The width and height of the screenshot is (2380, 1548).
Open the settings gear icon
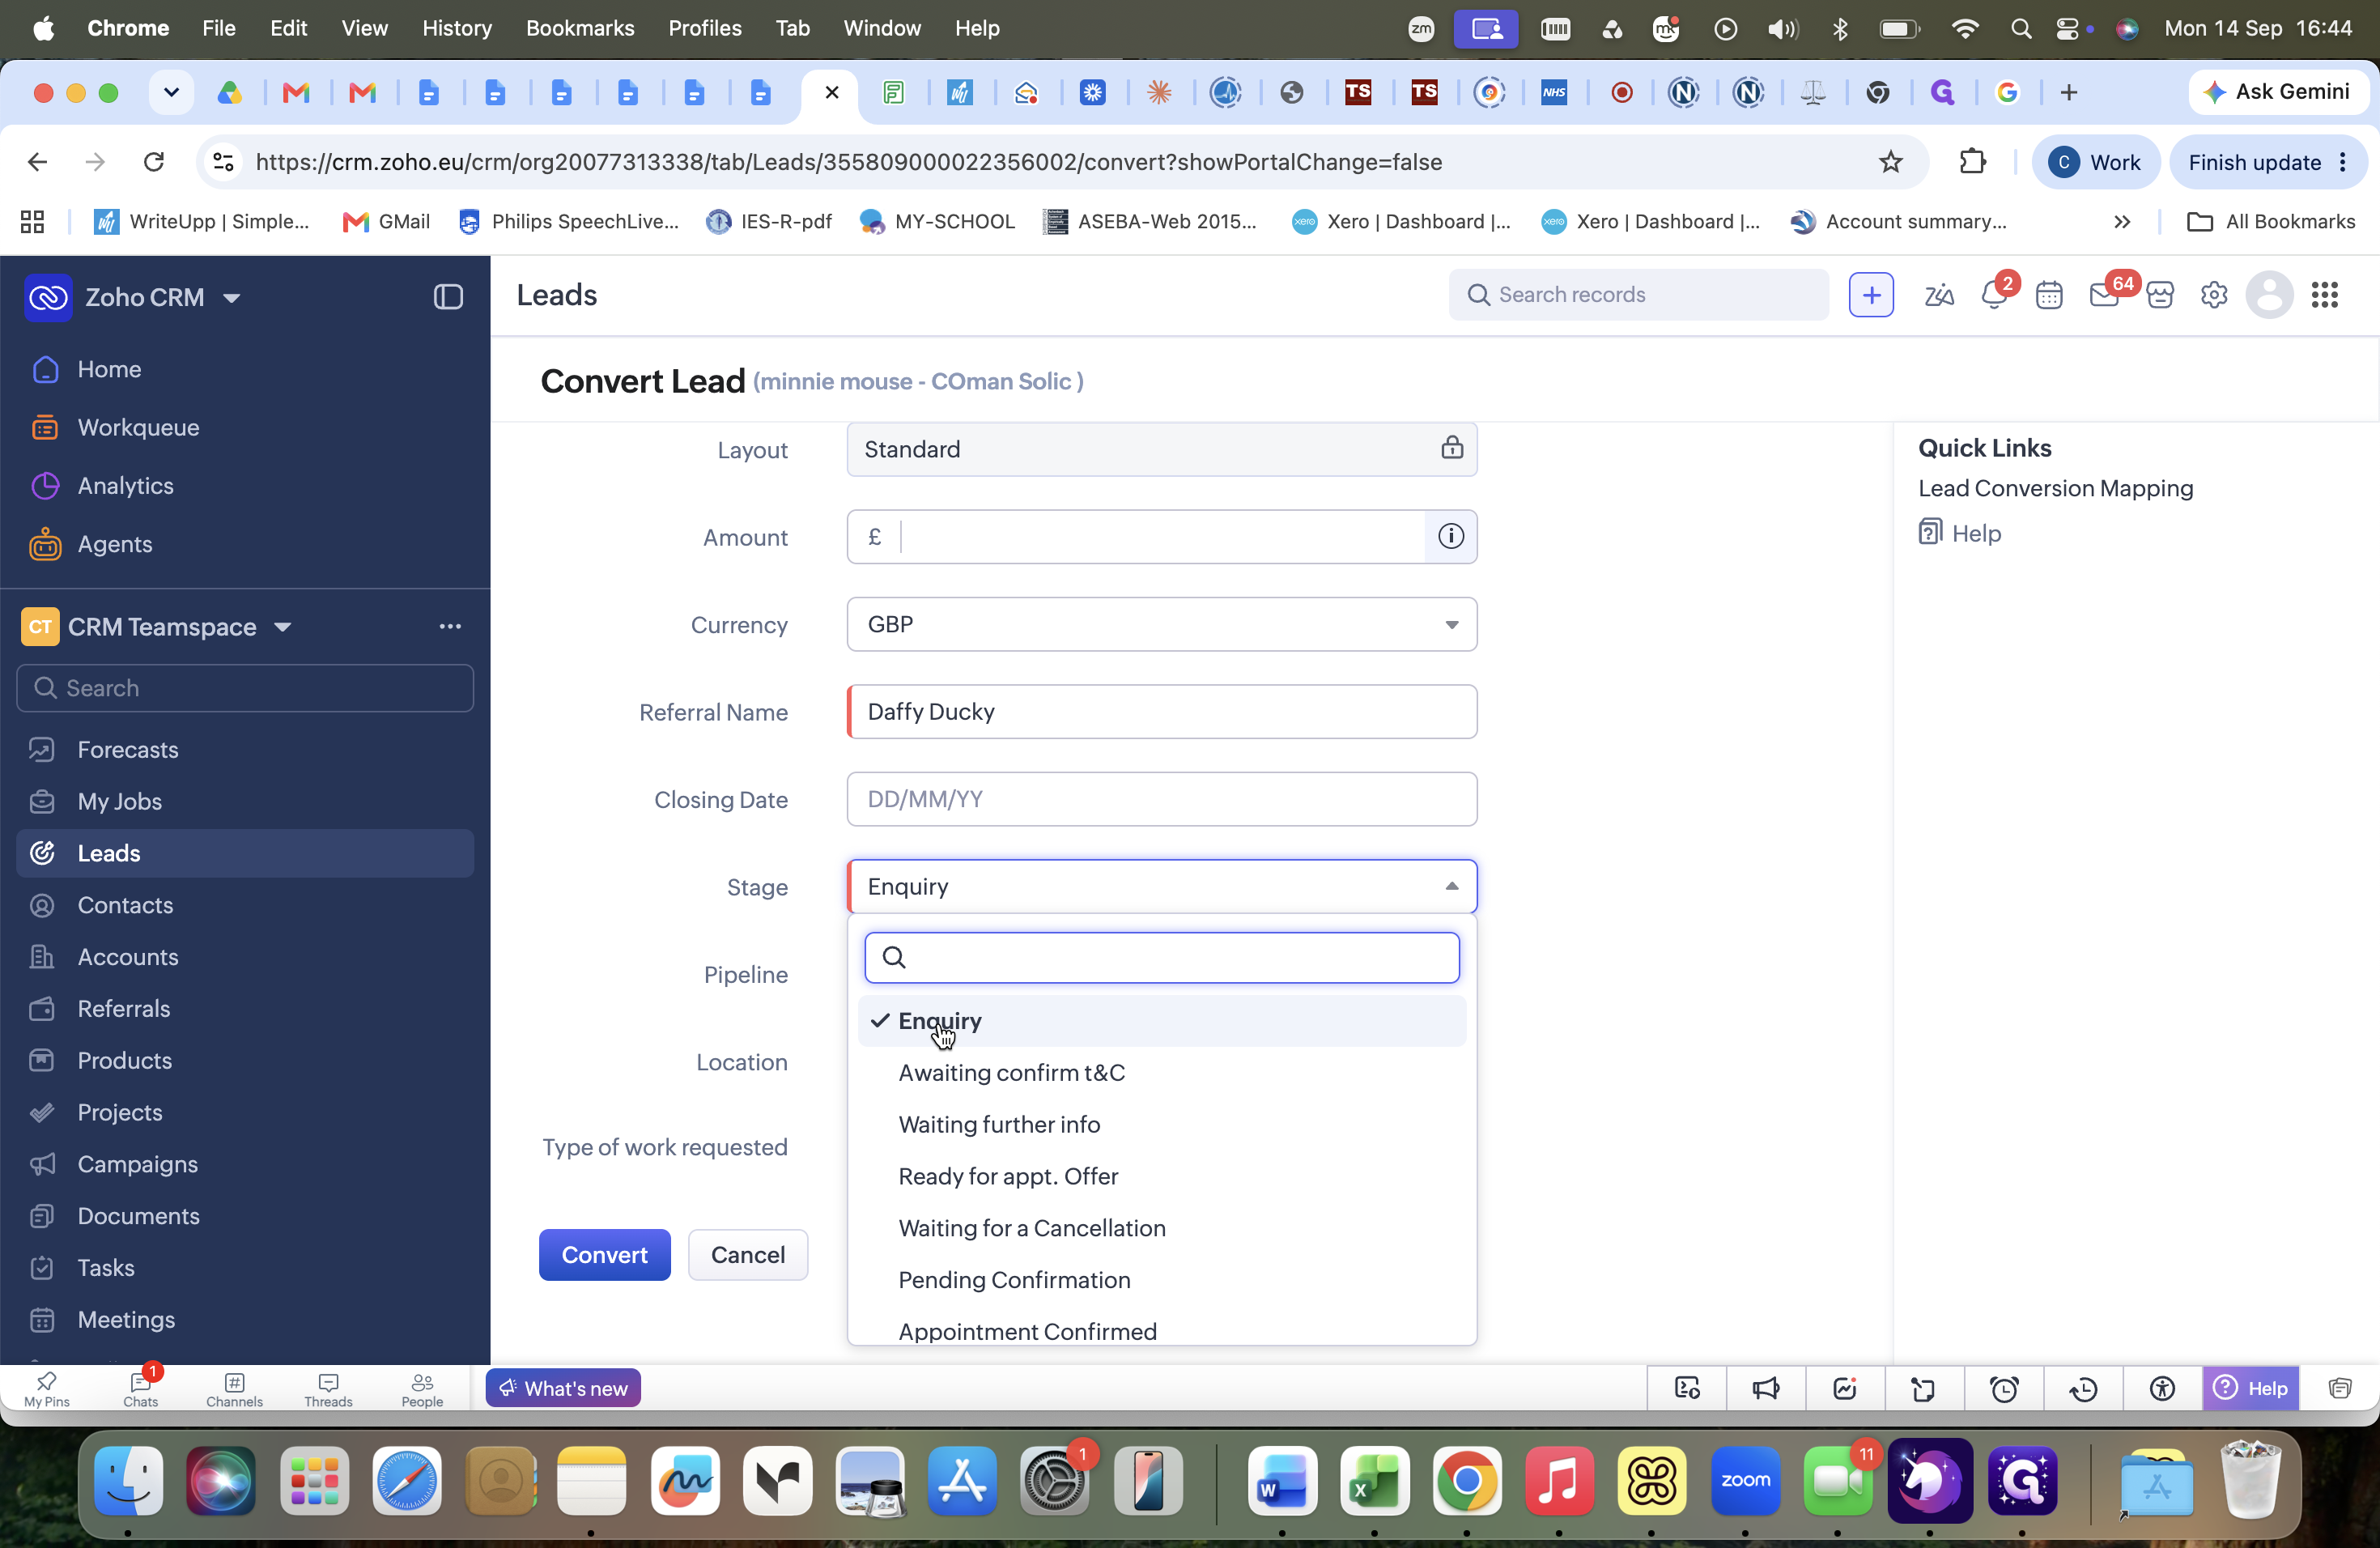coord(2214,295)
